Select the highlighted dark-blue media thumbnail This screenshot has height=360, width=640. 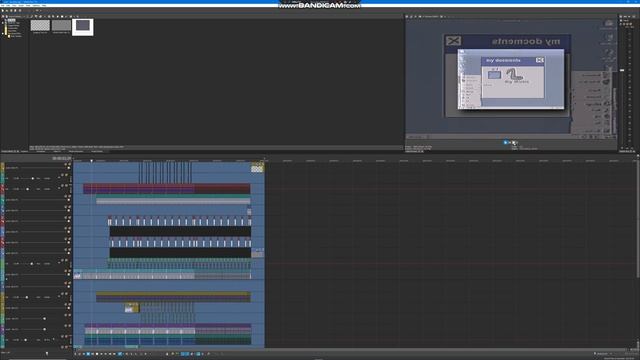[83, 27]
